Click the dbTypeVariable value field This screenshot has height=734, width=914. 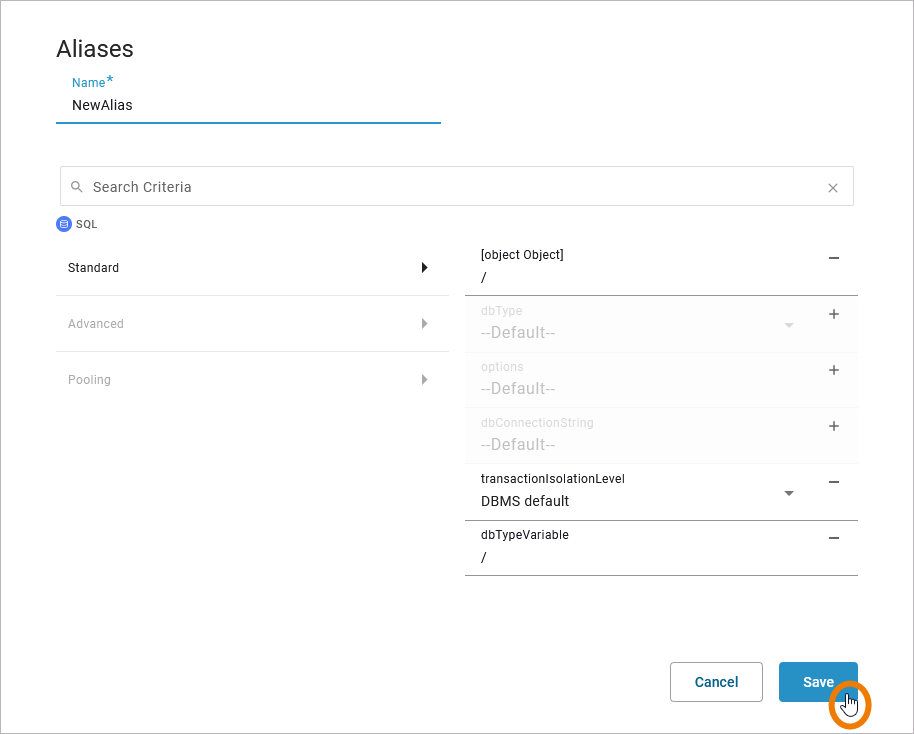point(640,557)
